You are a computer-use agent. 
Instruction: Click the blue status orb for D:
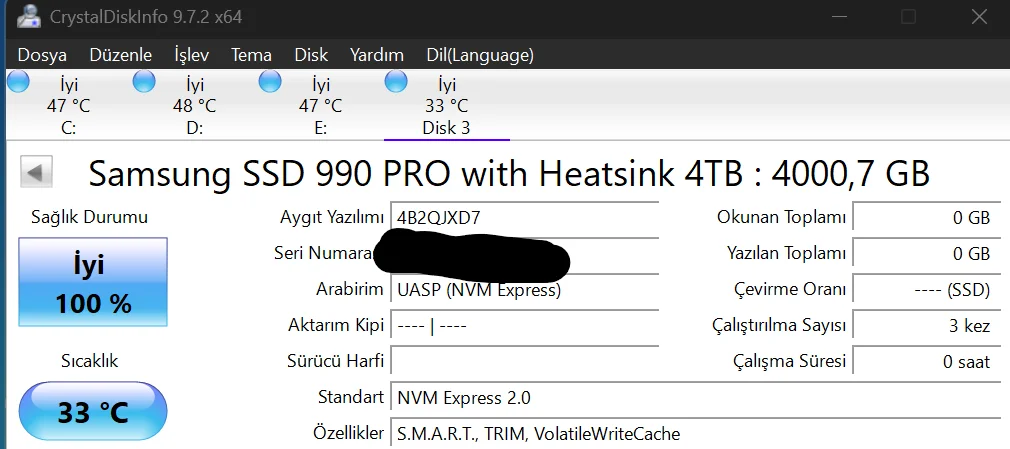[144, 82]
